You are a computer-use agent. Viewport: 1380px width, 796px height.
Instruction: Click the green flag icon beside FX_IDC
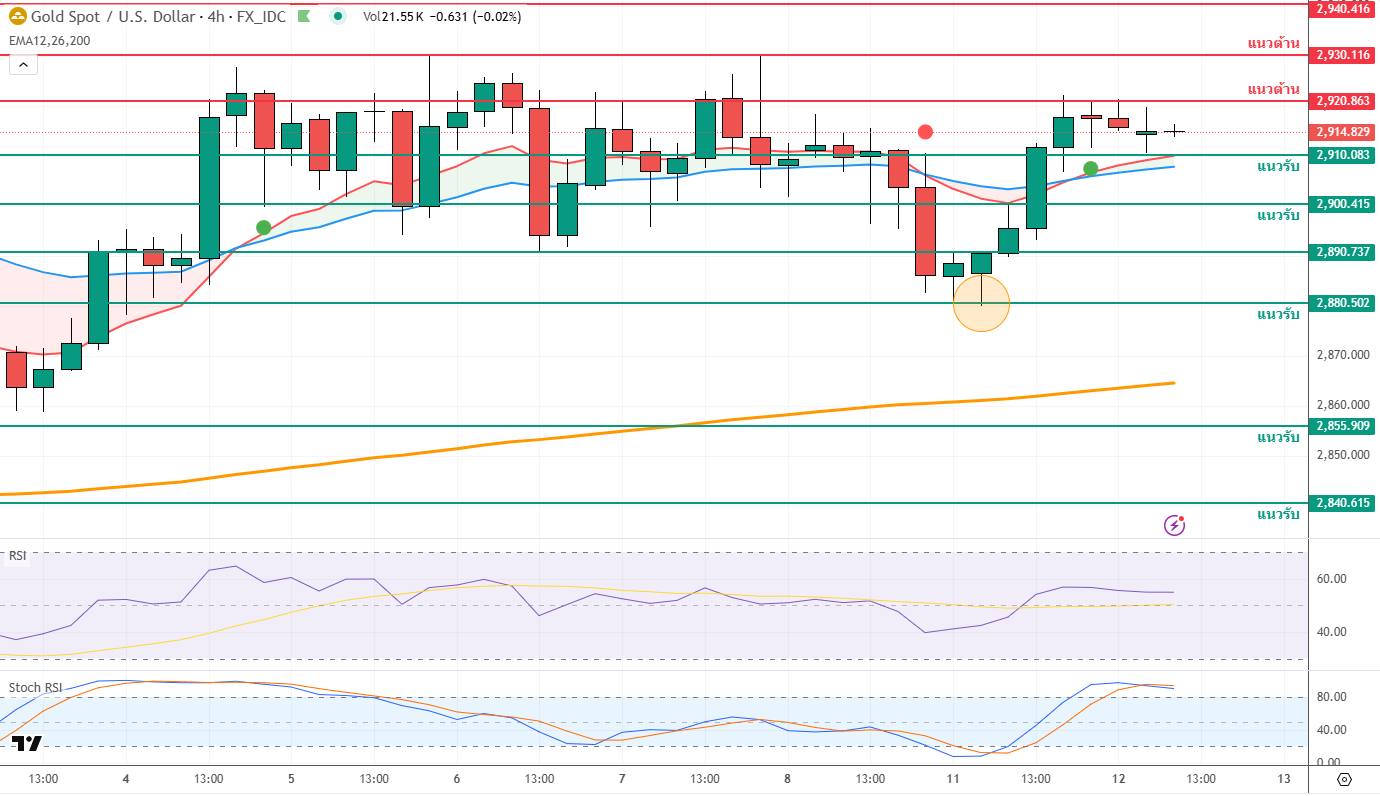[304, 16]
